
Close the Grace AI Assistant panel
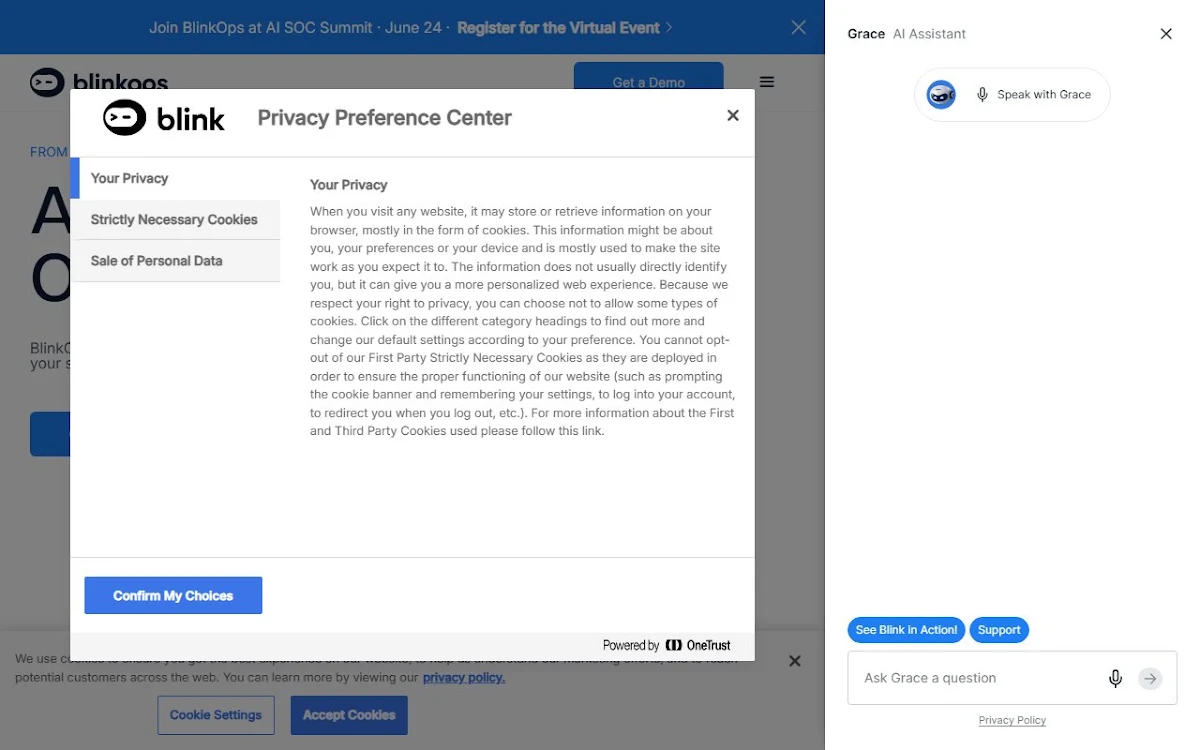tap(1166, 34)
